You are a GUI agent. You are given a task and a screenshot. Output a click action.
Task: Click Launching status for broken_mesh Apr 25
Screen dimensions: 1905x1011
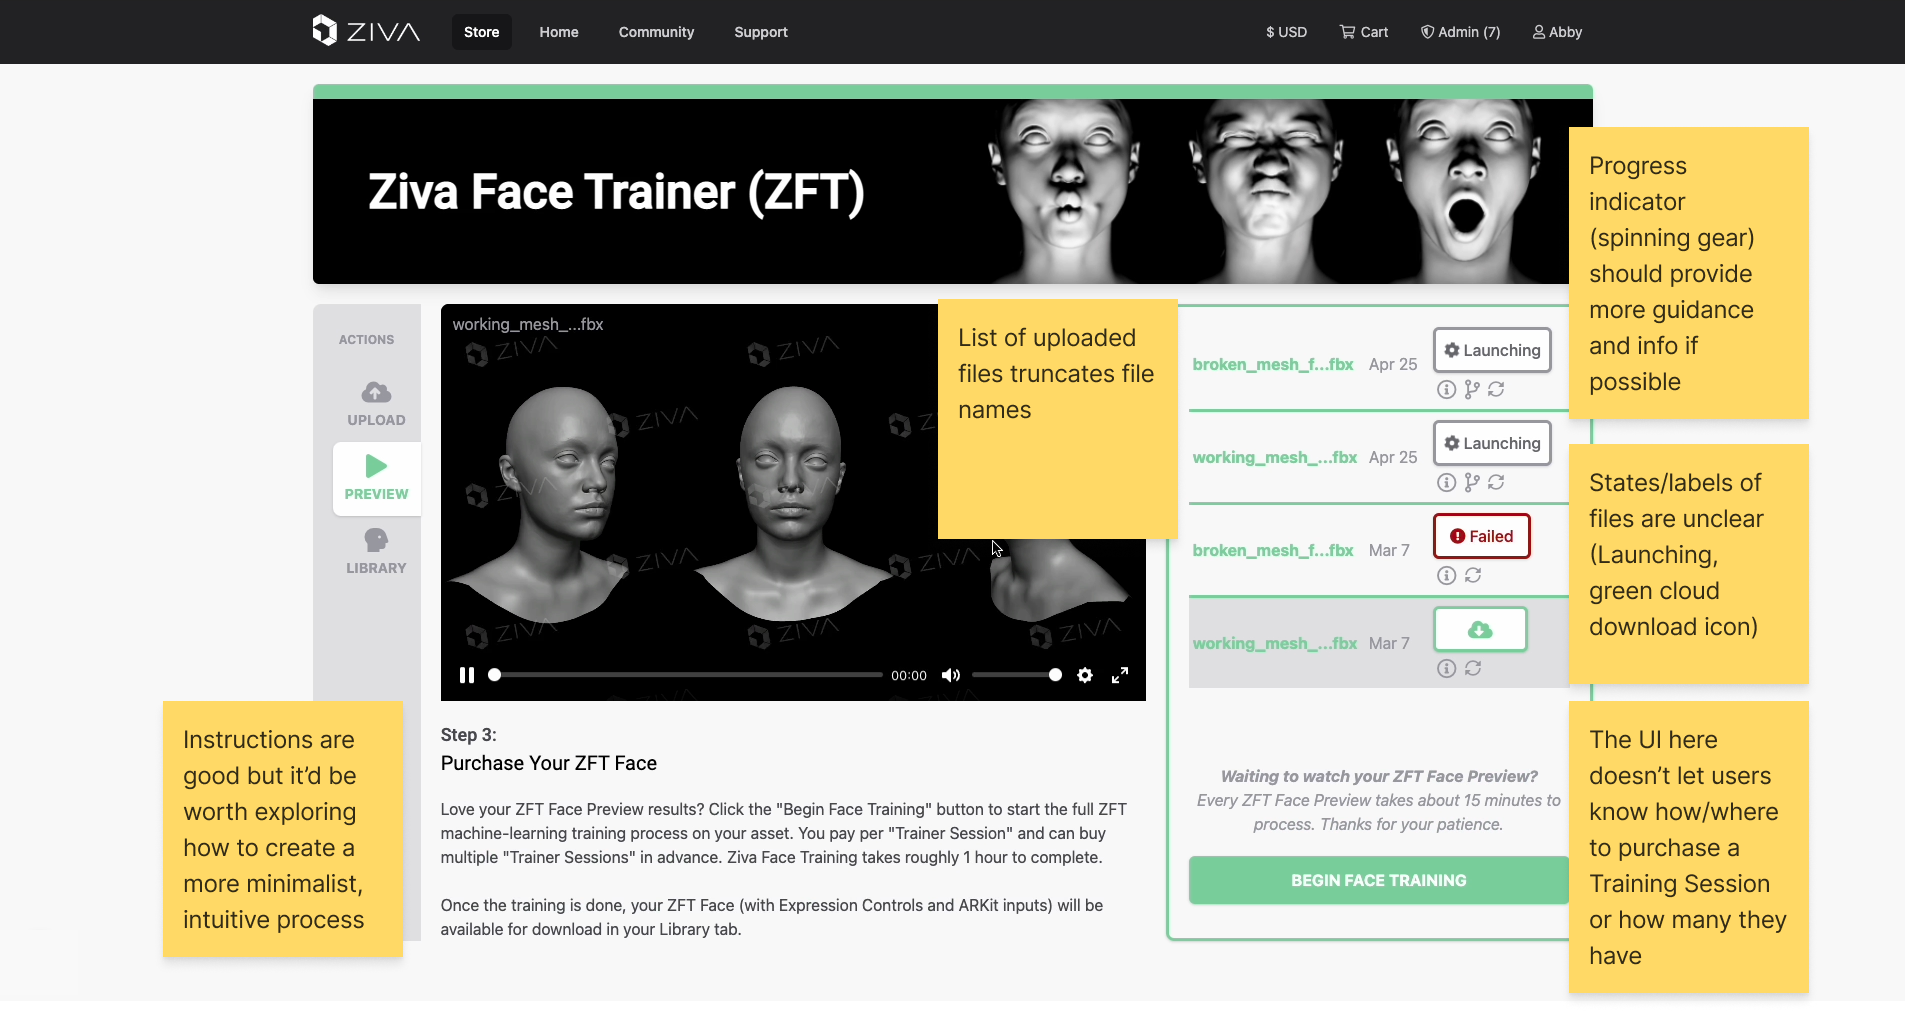(1492, 350)
